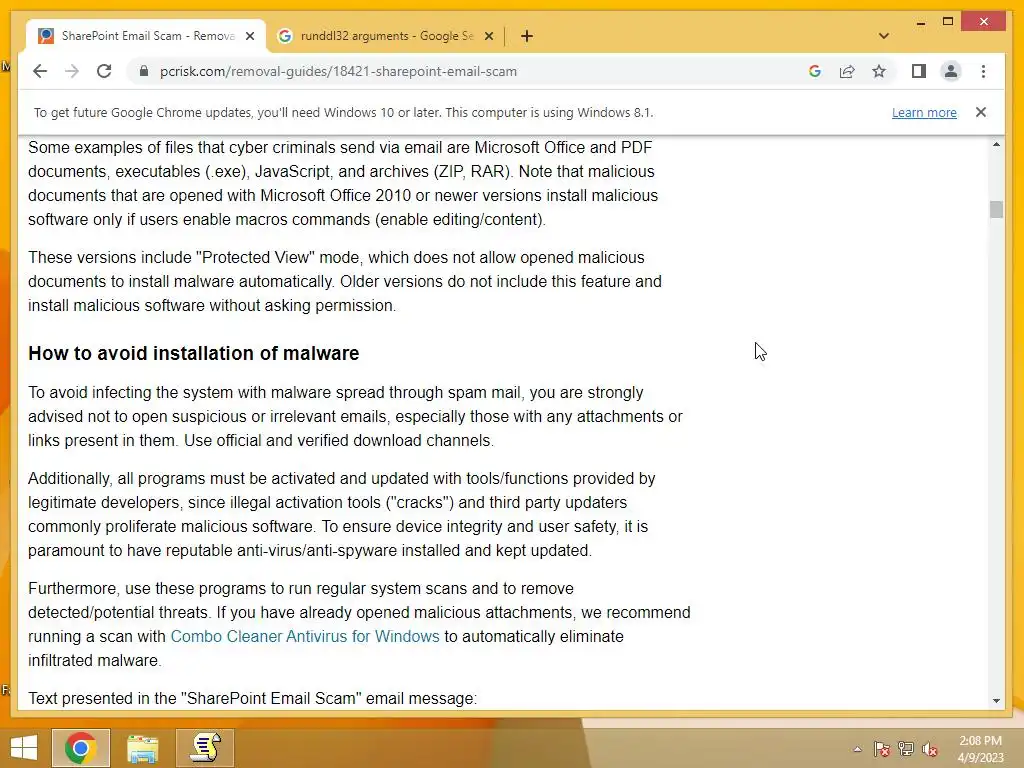Go back to the previous page

[x=40, y=71]
